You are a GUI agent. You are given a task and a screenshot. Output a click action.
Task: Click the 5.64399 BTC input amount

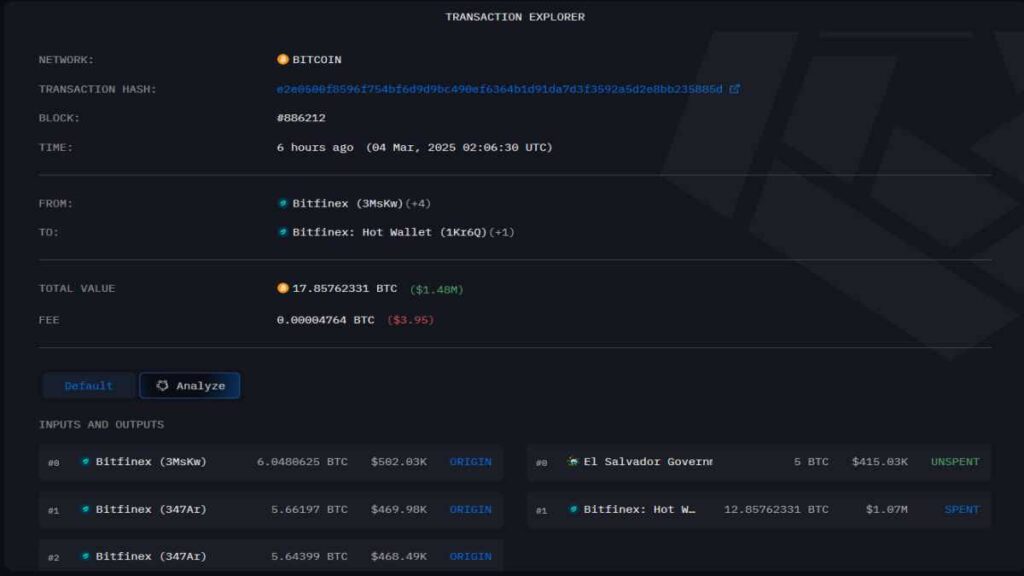point(309,556)
